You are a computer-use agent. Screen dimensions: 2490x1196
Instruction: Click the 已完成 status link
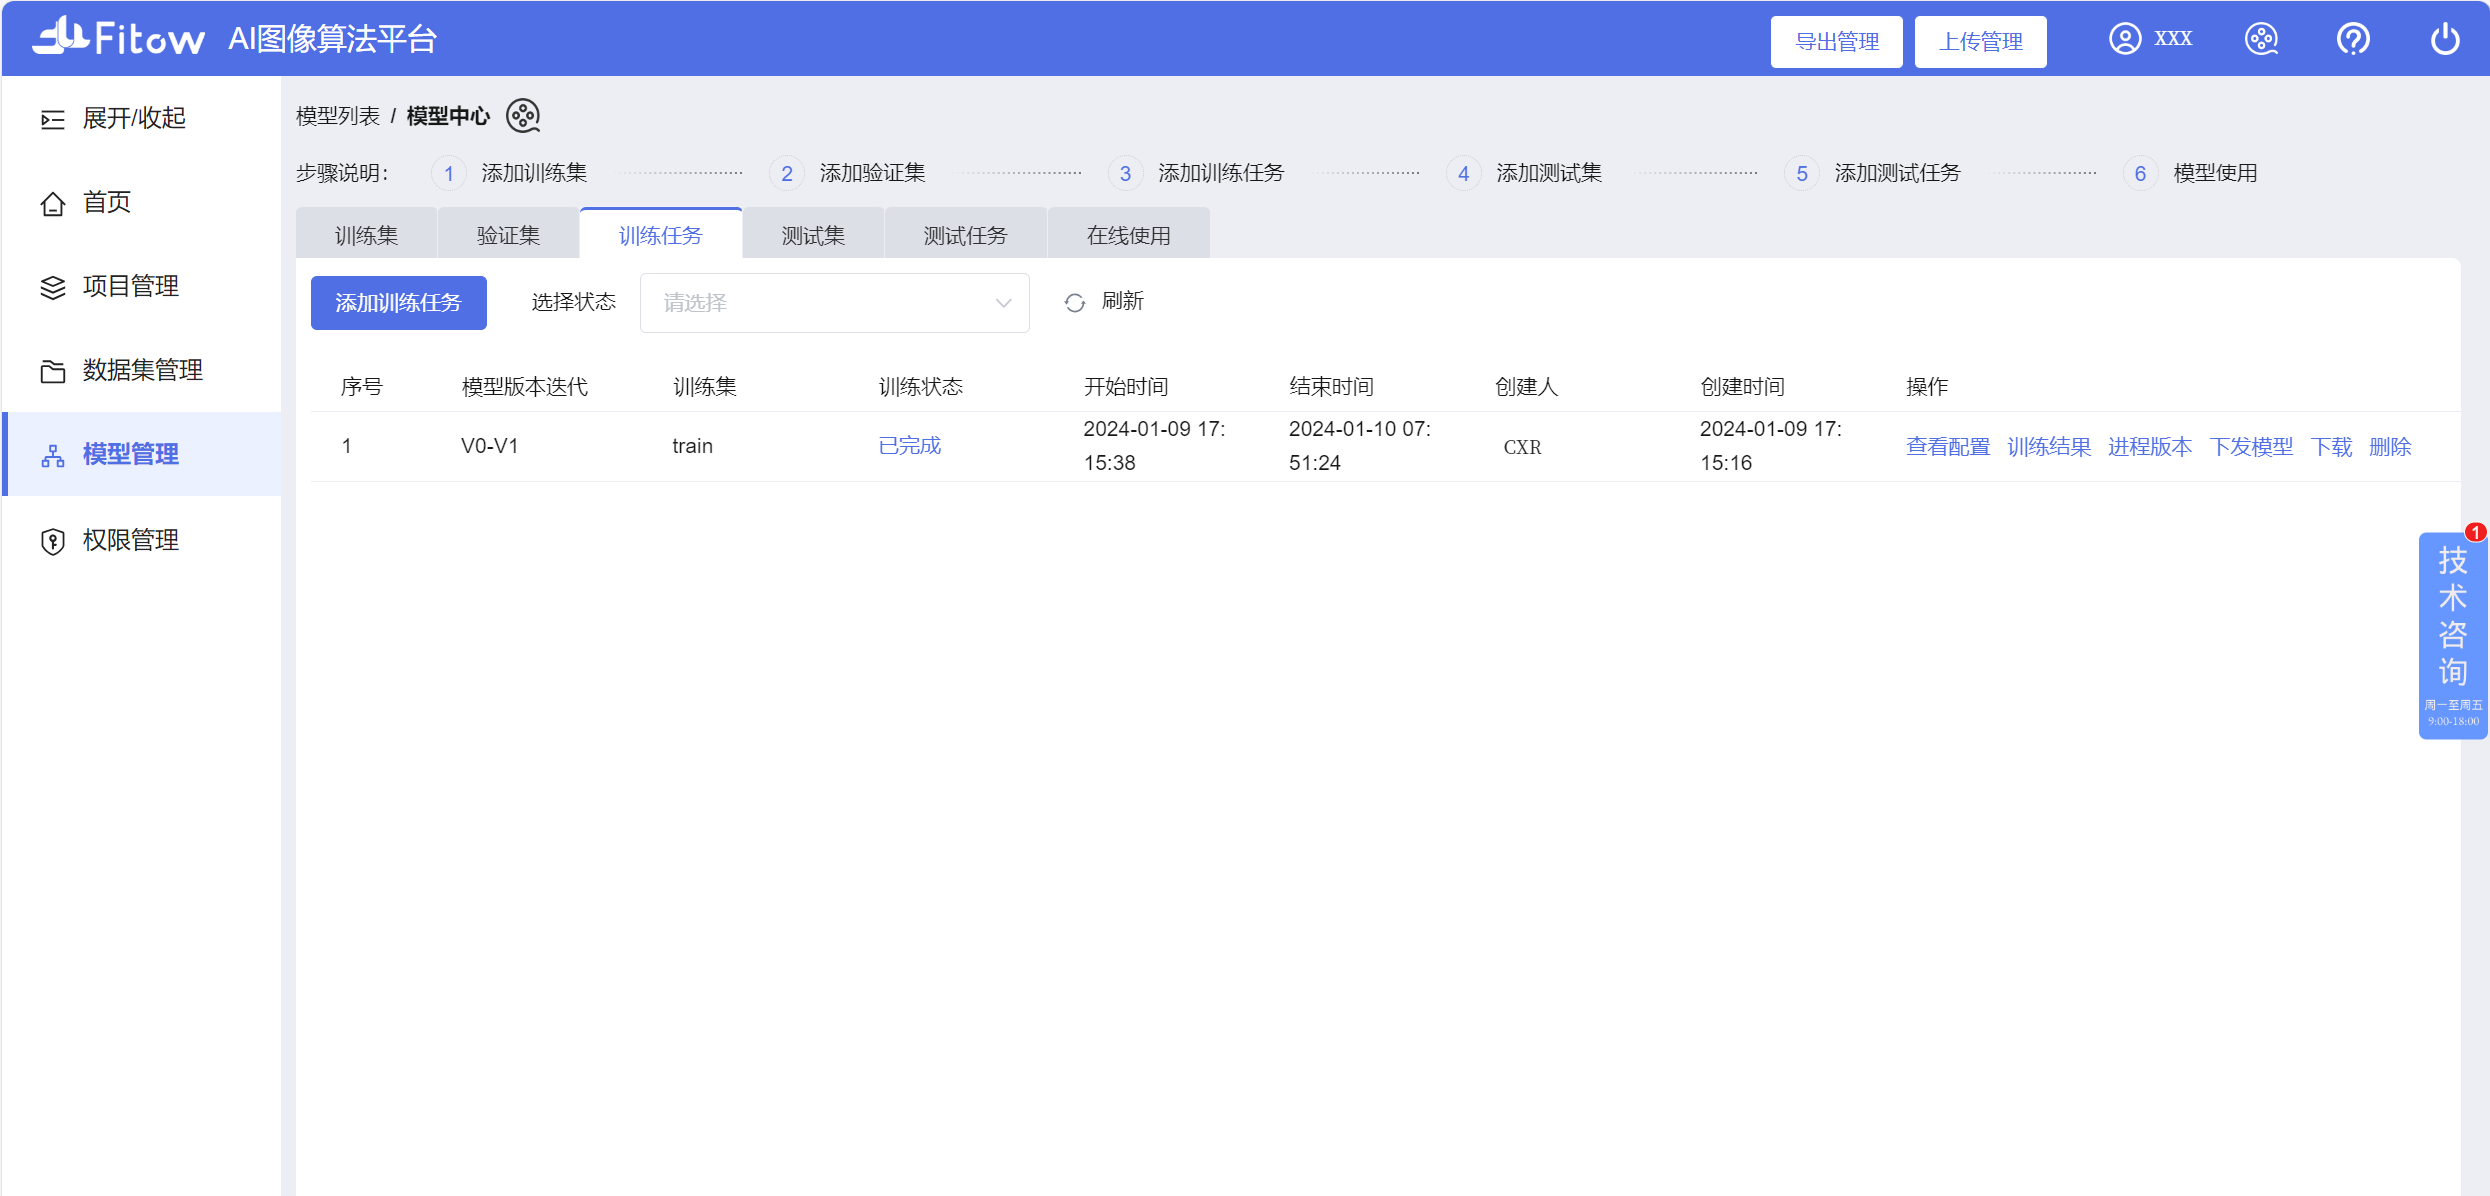pyautogui.click(x=909, y=446)
